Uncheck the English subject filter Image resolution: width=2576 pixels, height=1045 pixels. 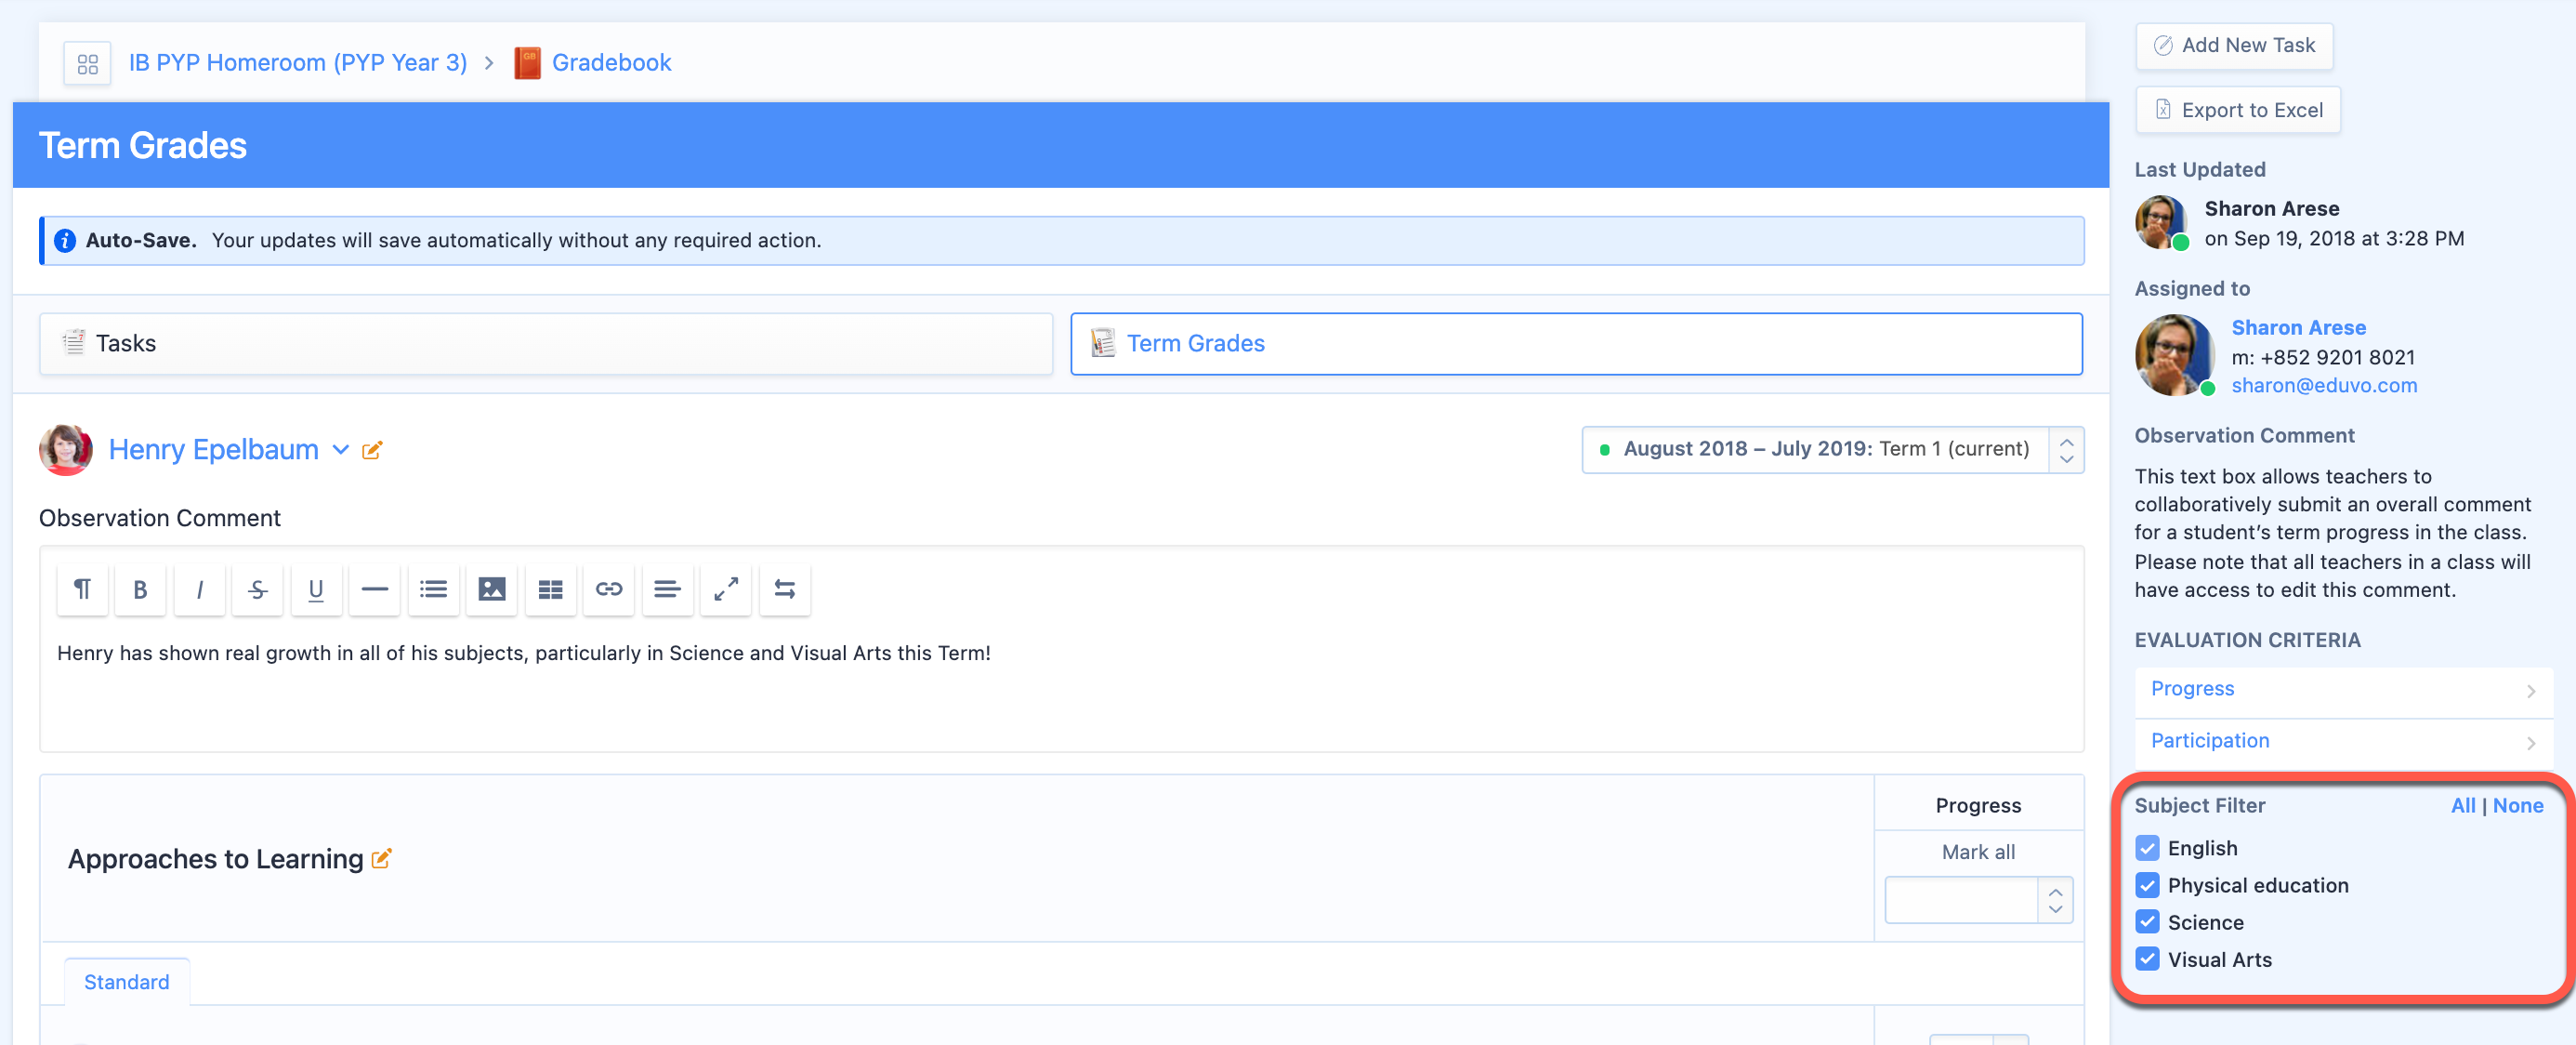click(2147, 848)
